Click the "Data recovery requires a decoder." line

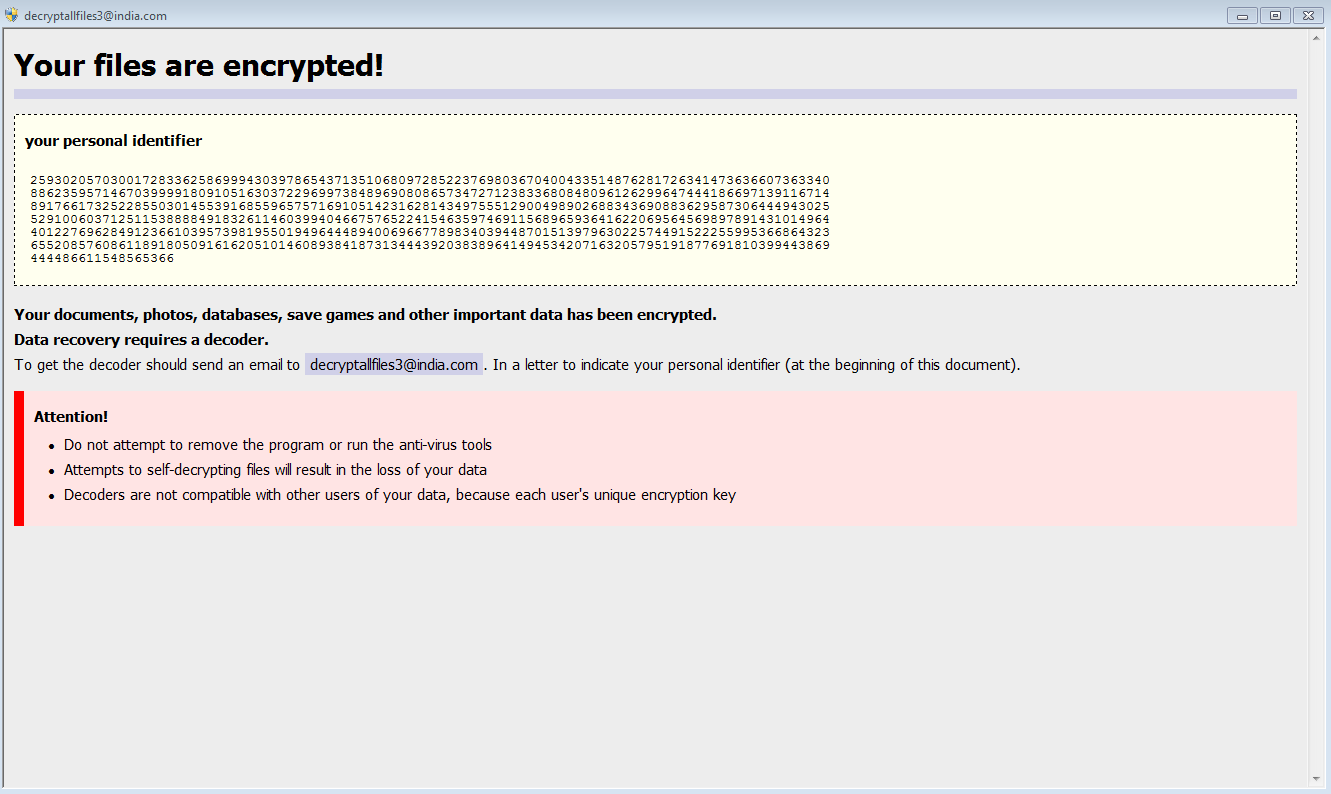(x=141, y=340)
